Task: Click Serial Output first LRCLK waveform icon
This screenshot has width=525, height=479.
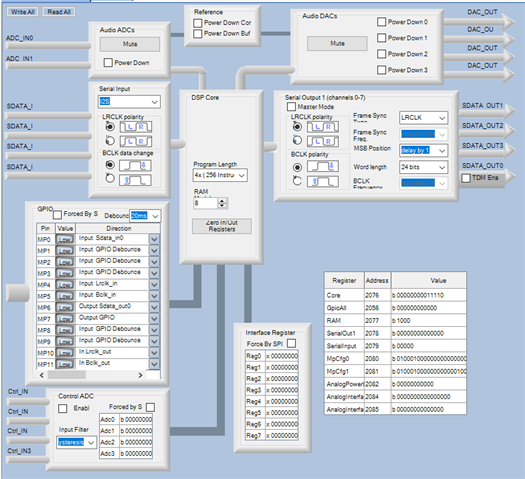Action: [323, 127]
